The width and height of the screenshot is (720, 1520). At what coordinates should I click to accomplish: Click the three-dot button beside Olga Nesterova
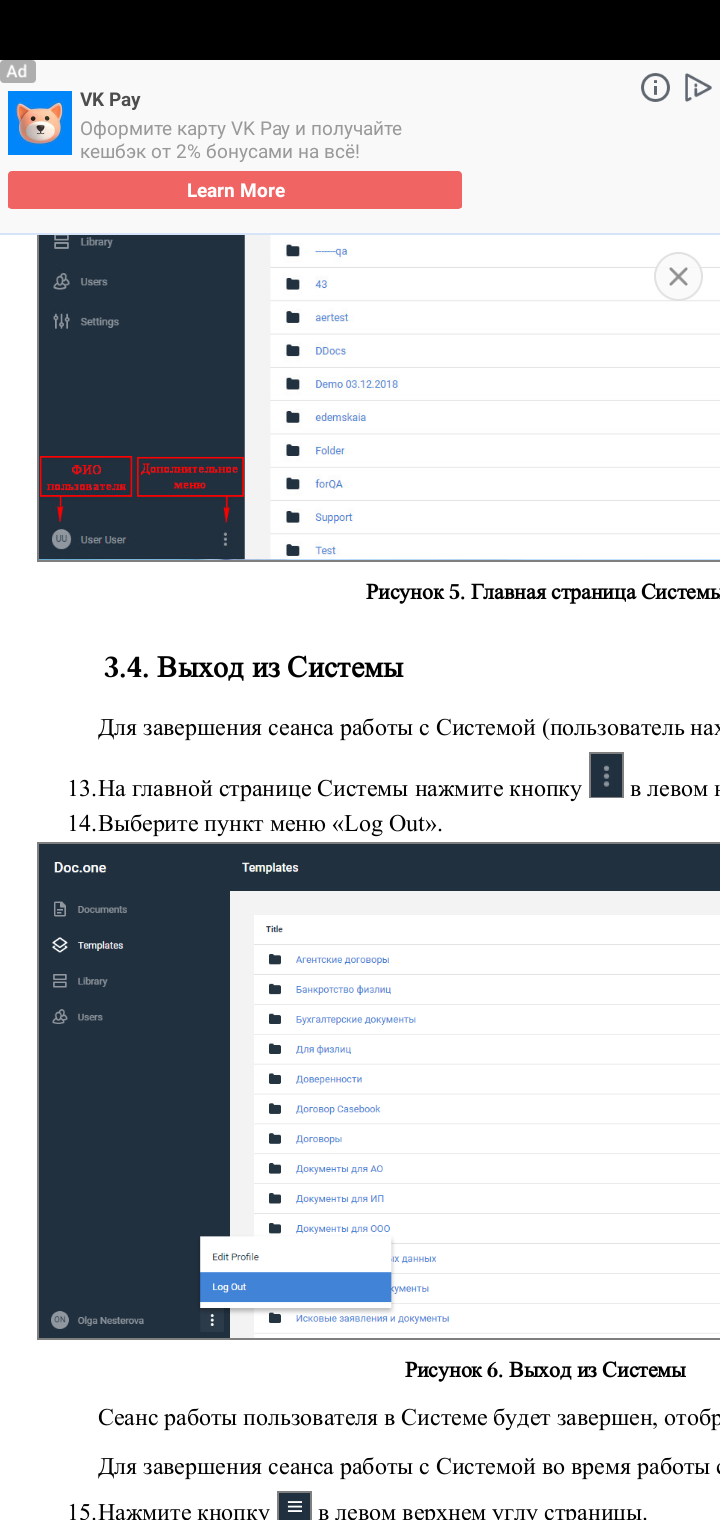tap(212, 1320)
